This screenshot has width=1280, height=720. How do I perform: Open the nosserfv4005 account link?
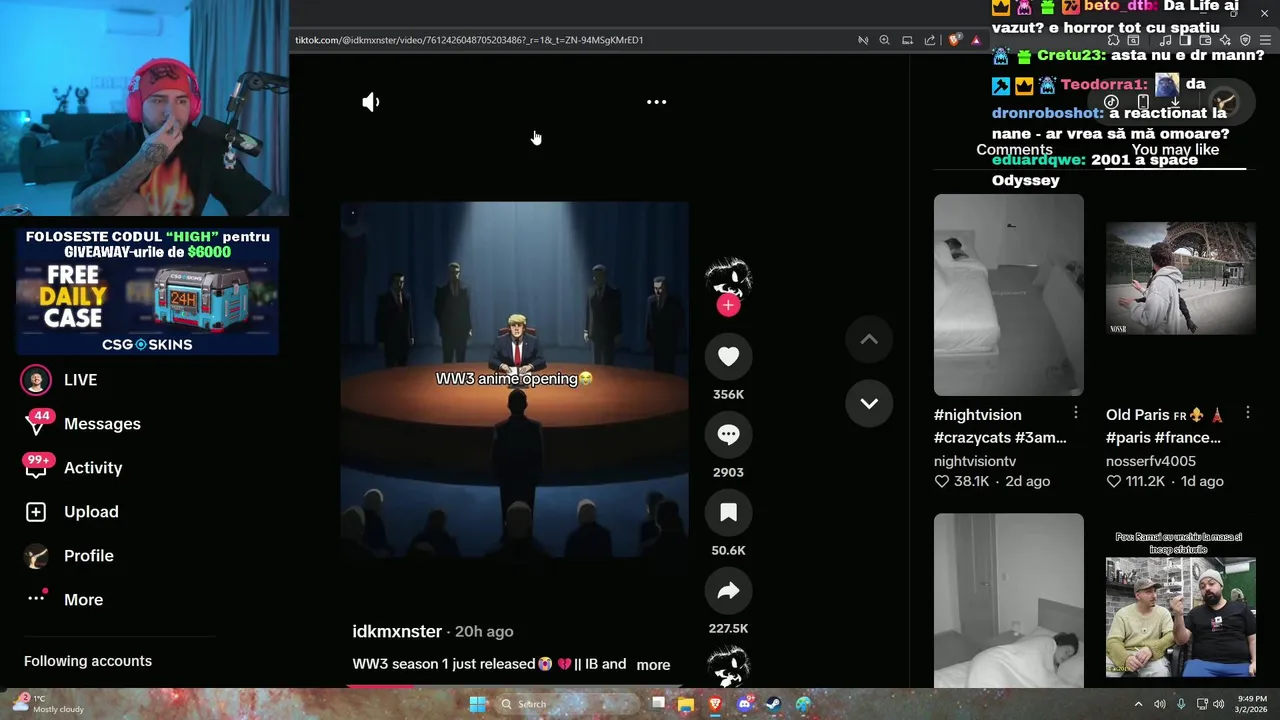[x=1151, y=461]
